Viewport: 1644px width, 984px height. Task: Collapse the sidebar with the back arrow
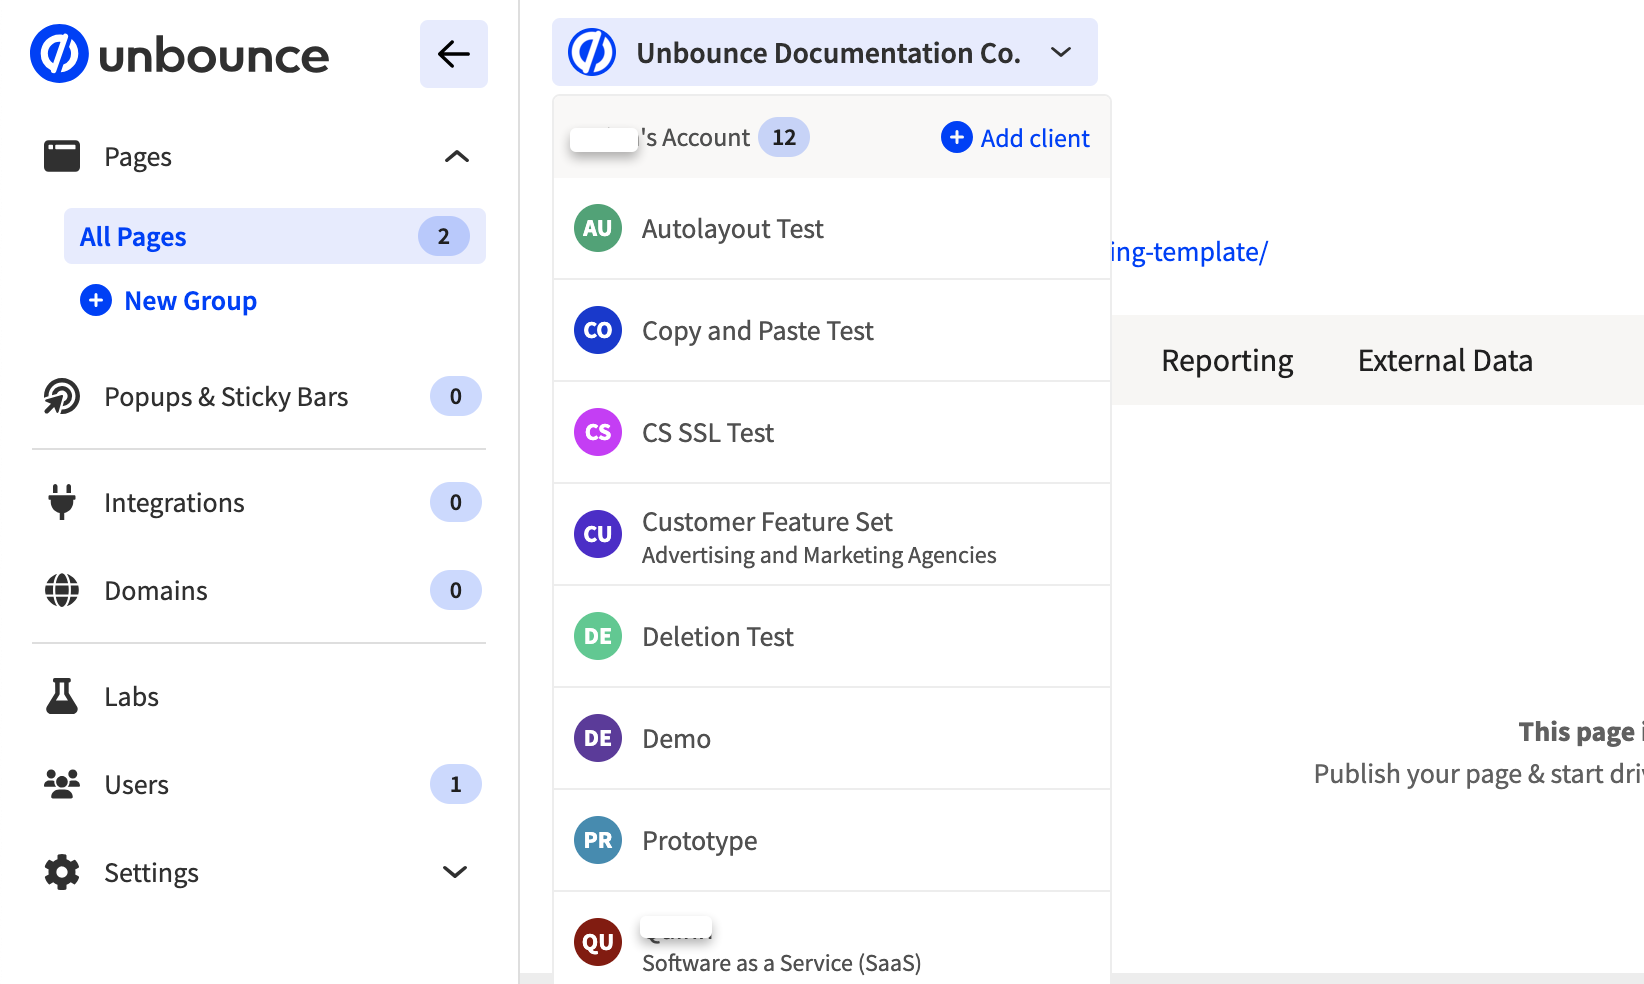[x=454, y=54]
